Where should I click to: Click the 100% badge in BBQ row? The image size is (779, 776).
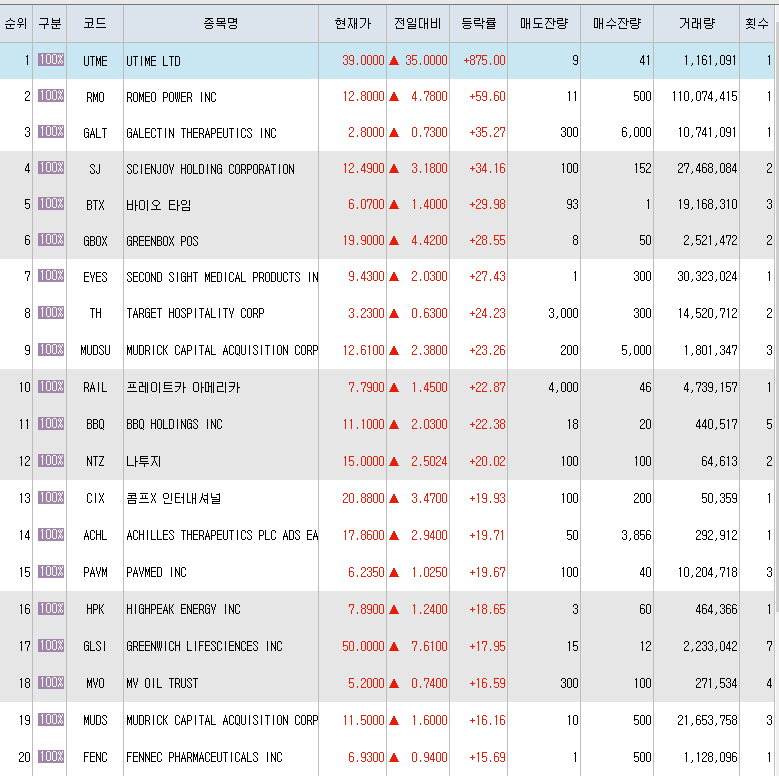tap(51, 423)
